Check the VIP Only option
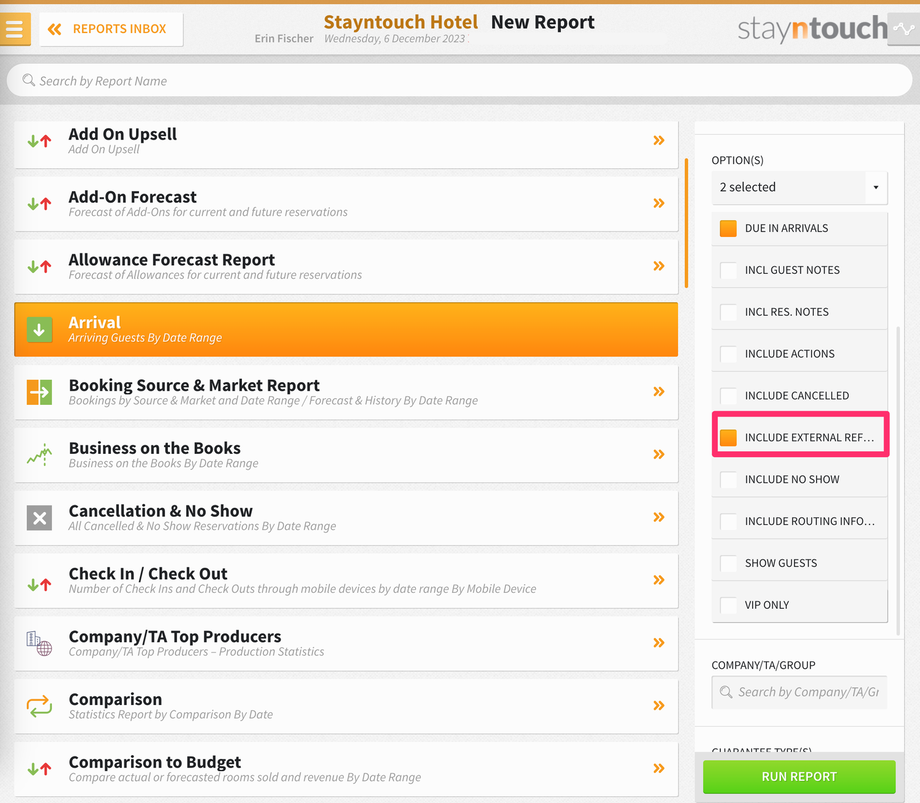This screenshot has width=920, height=803. coord(728,605)
